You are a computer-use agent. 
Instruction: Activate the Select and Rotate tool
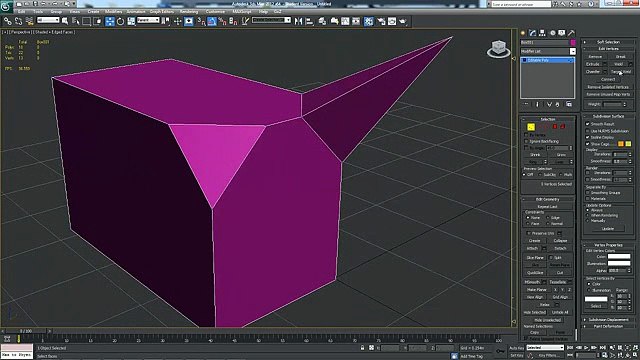coord(120,21)
